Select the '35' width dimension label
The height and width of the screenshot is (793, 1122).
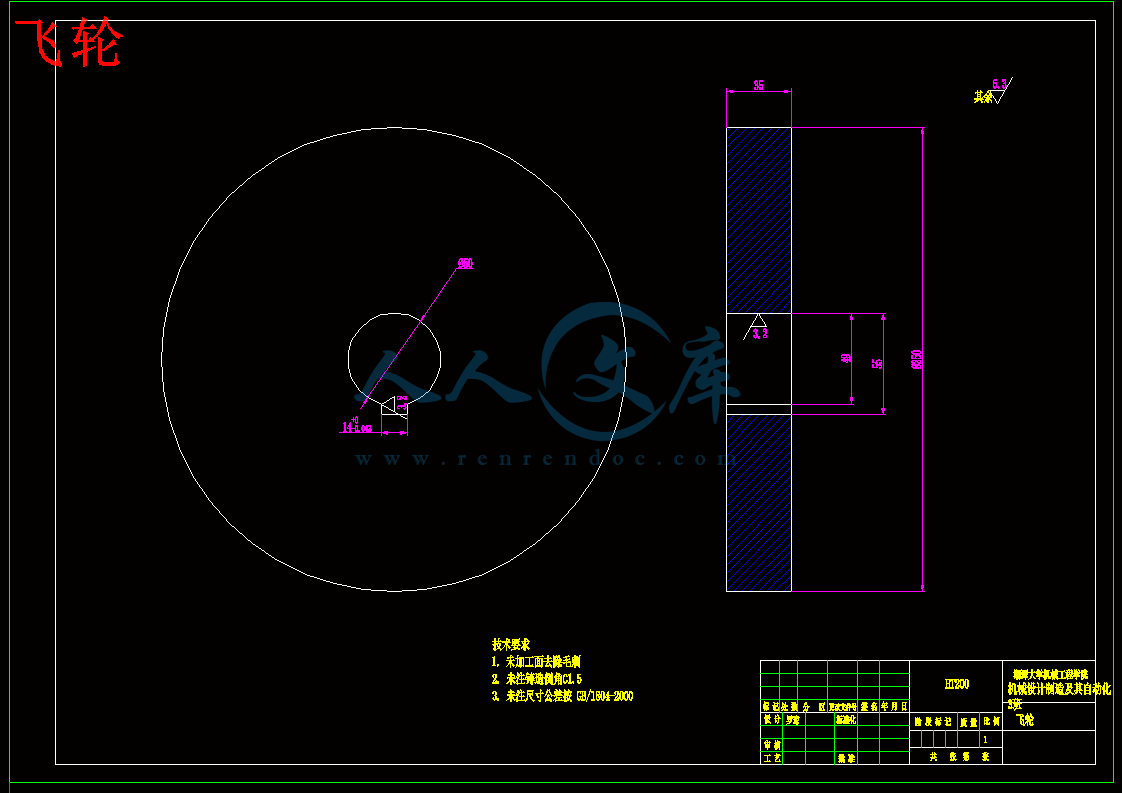click(x=758, y=85)
